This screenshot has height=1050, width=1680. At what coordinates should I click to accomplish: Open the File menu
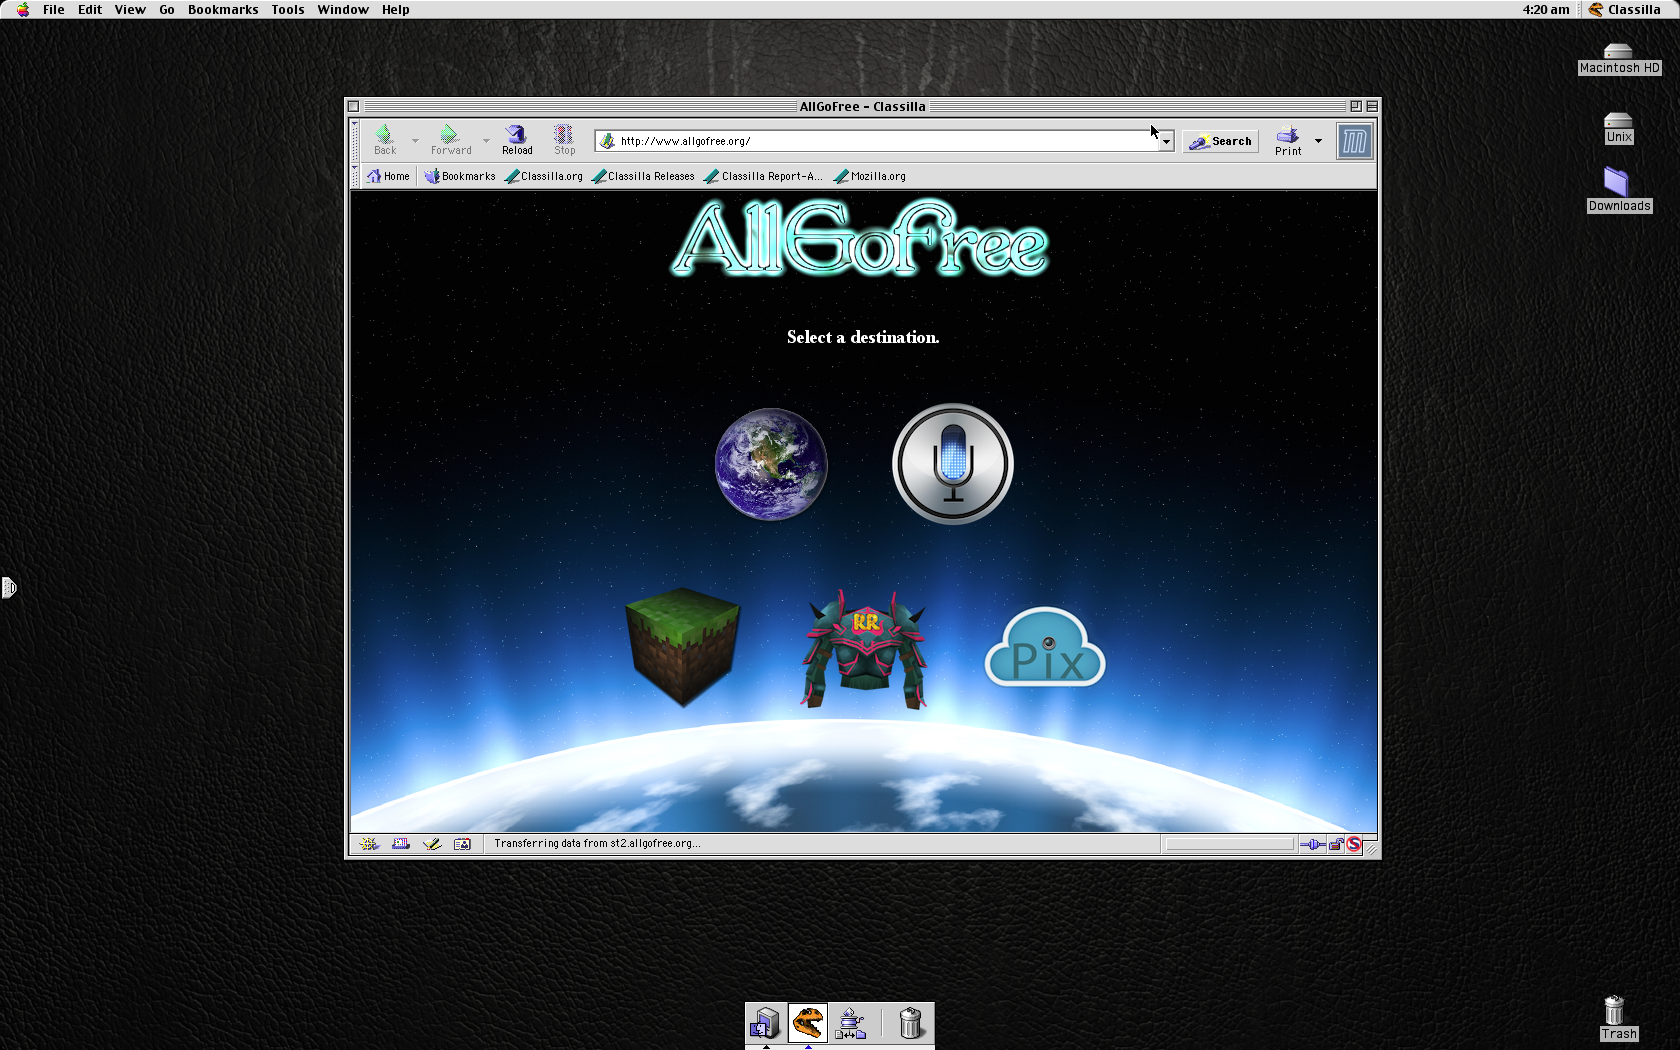54,10
